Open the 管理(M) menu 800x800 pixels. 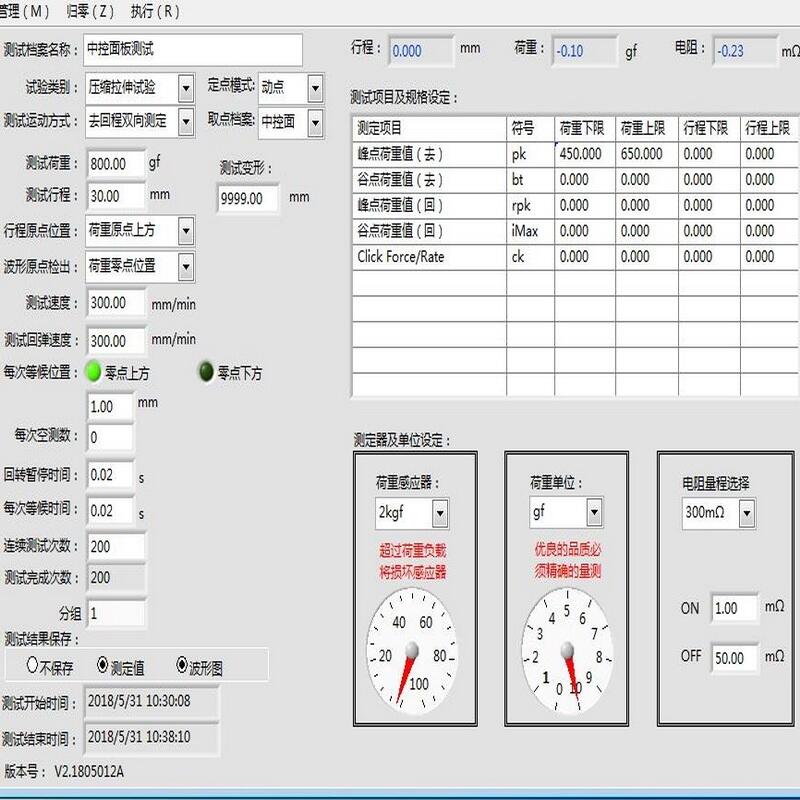[x=24, y=12]
